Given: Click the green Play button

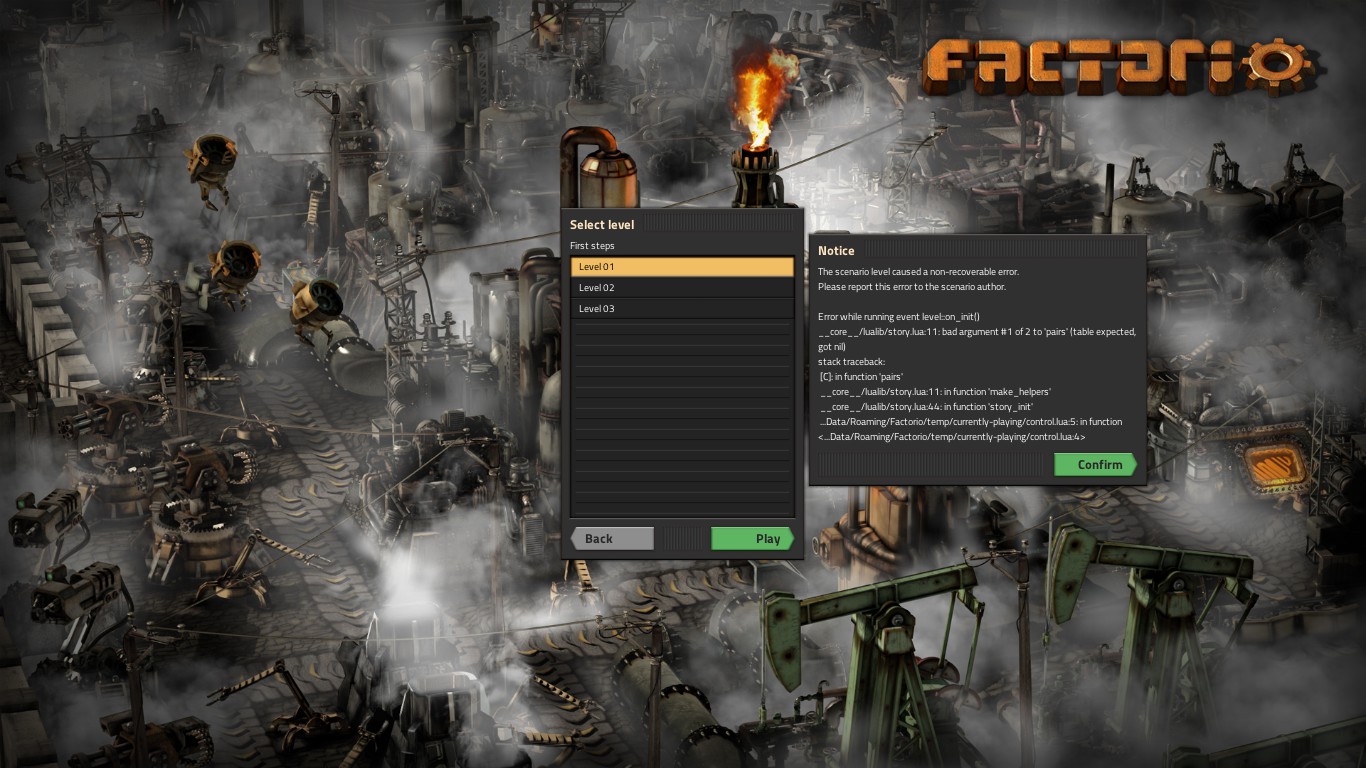Looking at the screenshot, I should click(753, 539).
